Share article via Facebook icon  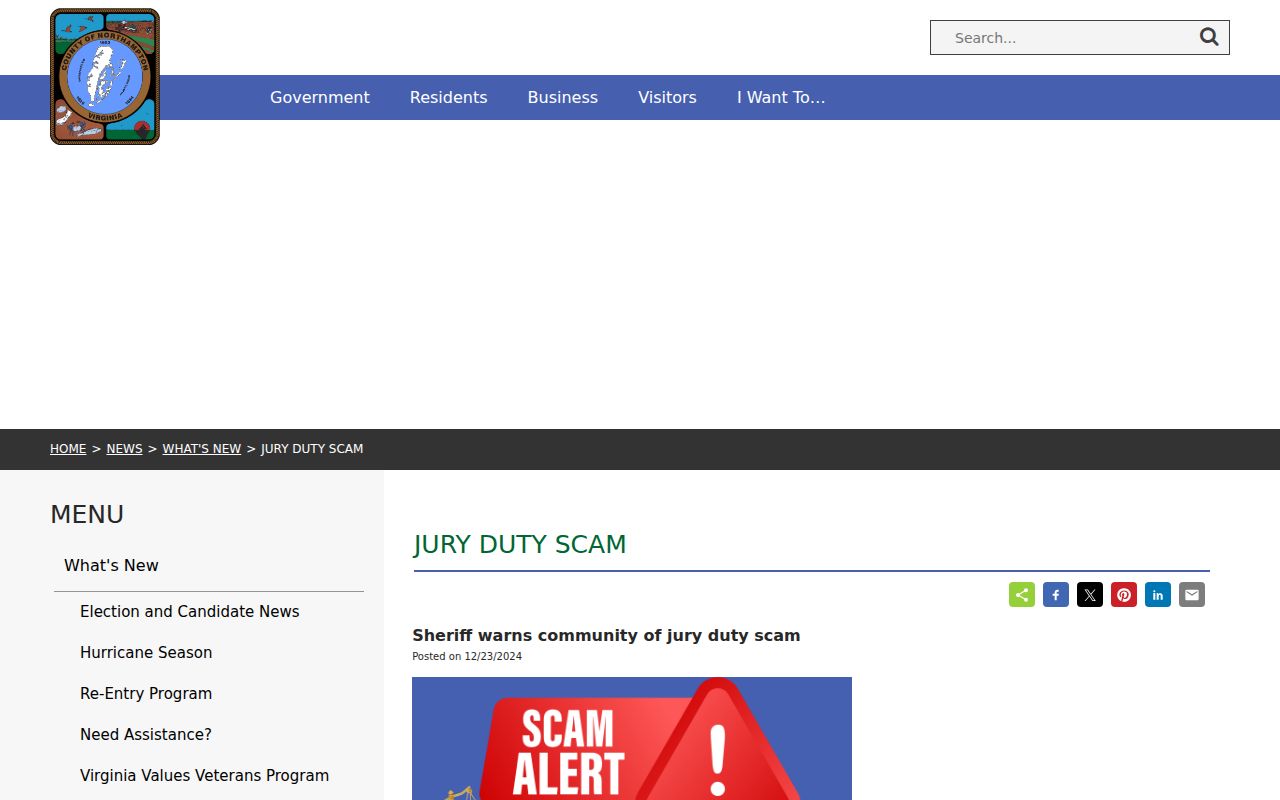[x=1056, y=595]
